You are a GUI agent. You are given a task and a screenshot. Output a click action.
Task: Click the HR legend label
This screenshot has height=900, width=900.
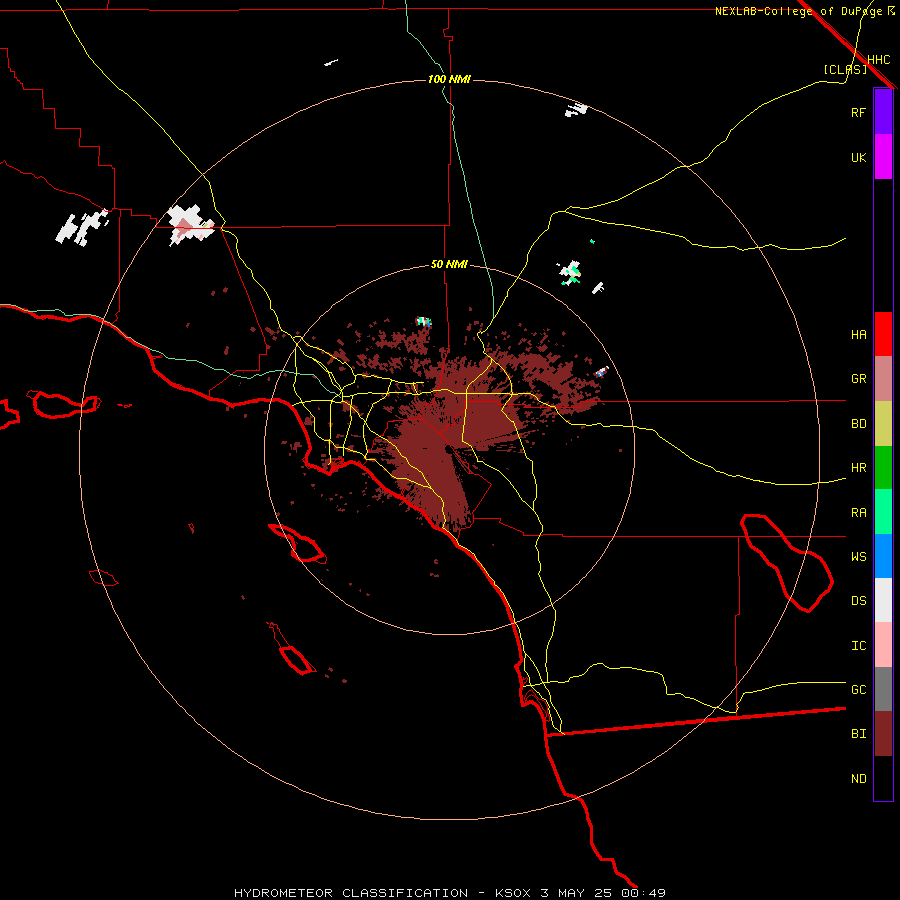pyautogui.click(x=858, y=468)
